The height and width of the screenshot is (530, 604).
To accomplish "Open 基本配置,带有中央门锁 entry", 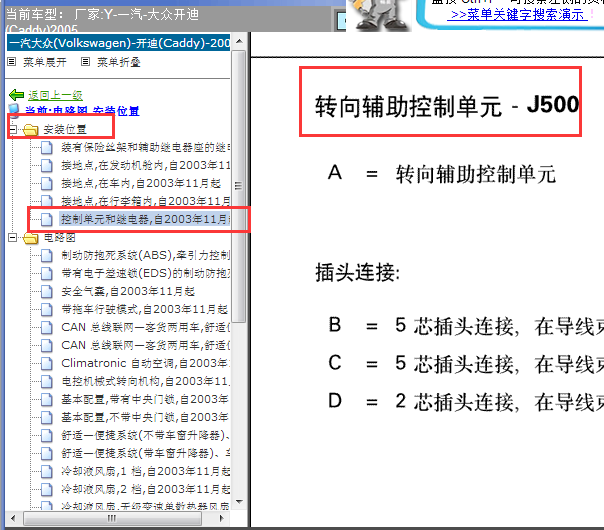I will click(145, 399).
